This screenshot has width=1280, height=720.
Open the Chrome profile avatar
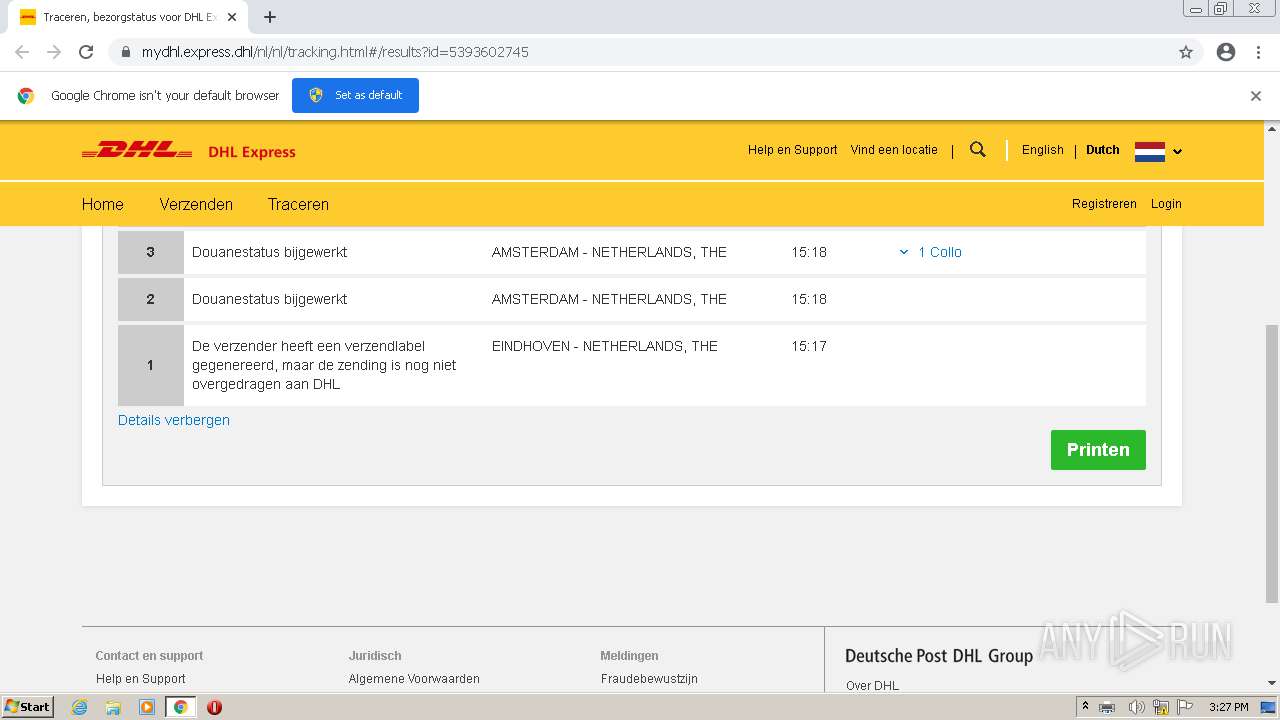tap(1226, 52)
